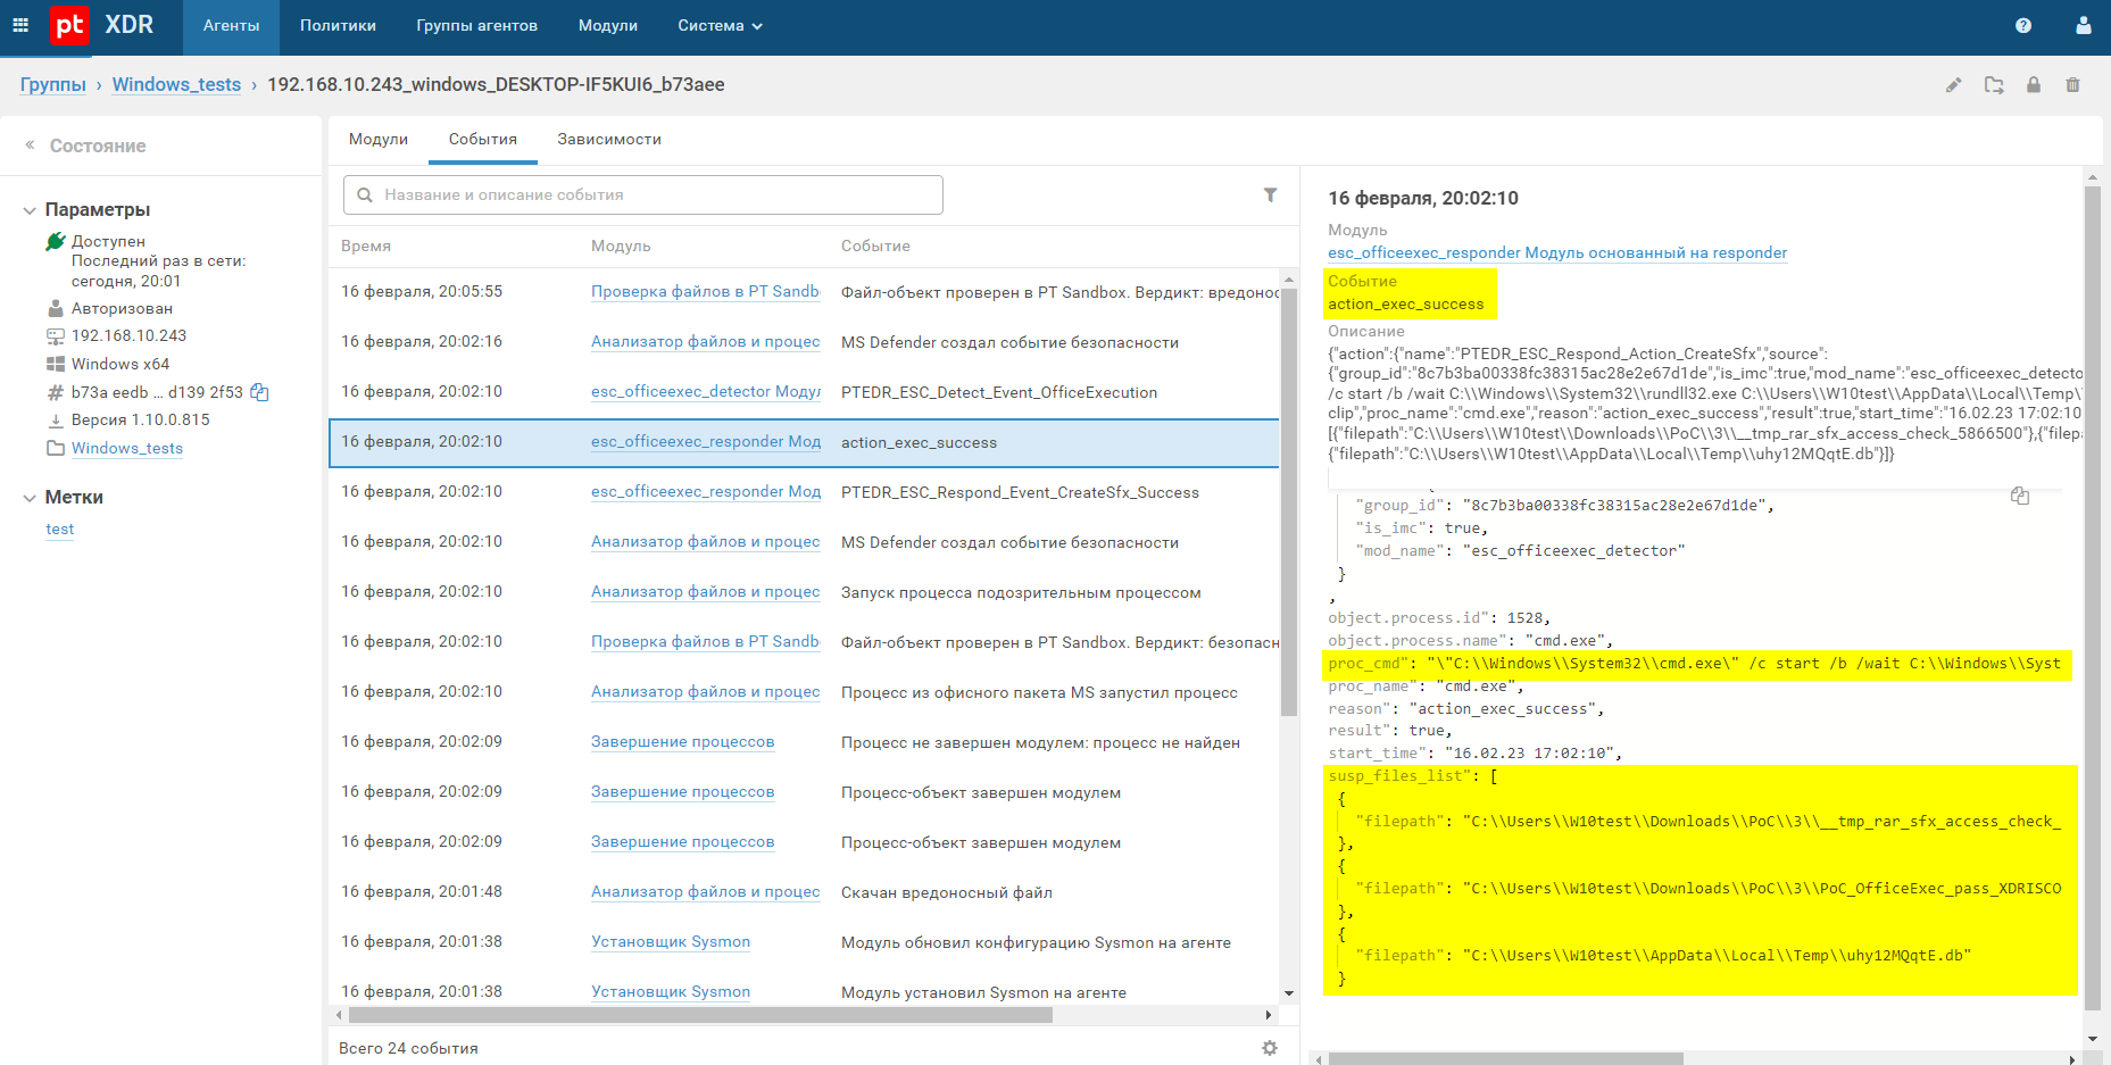Click the move agent to group icon
The image size is (2111, 1065).
pos(1994,85)
